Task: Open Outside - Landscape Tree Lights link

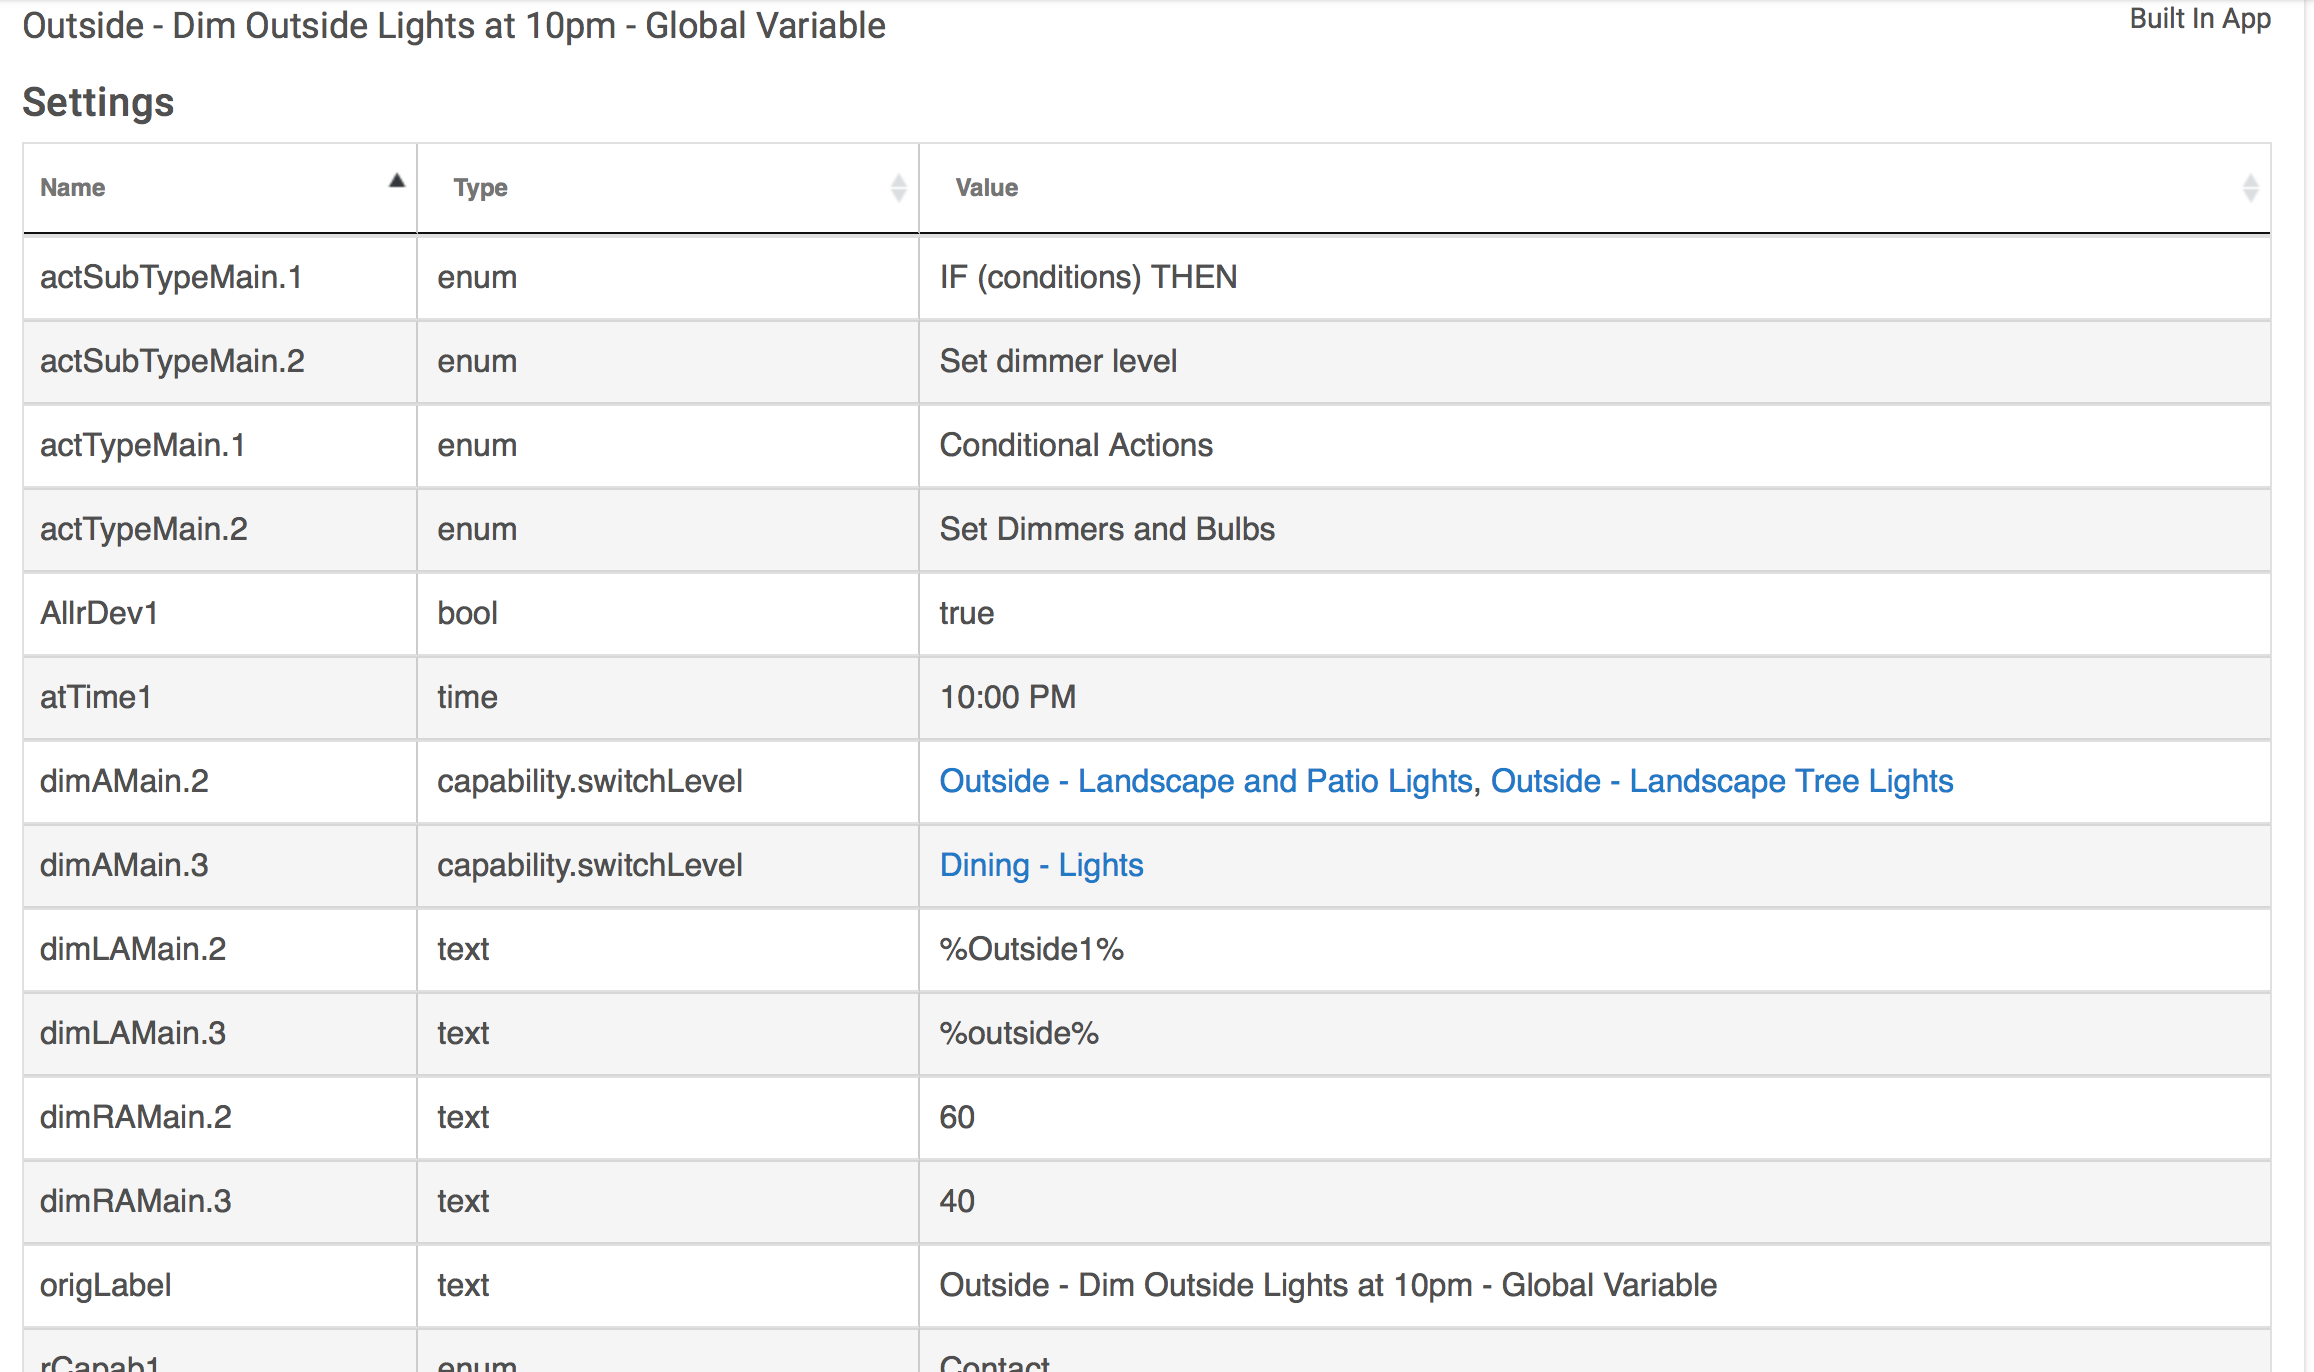Action: (1721, 781)
